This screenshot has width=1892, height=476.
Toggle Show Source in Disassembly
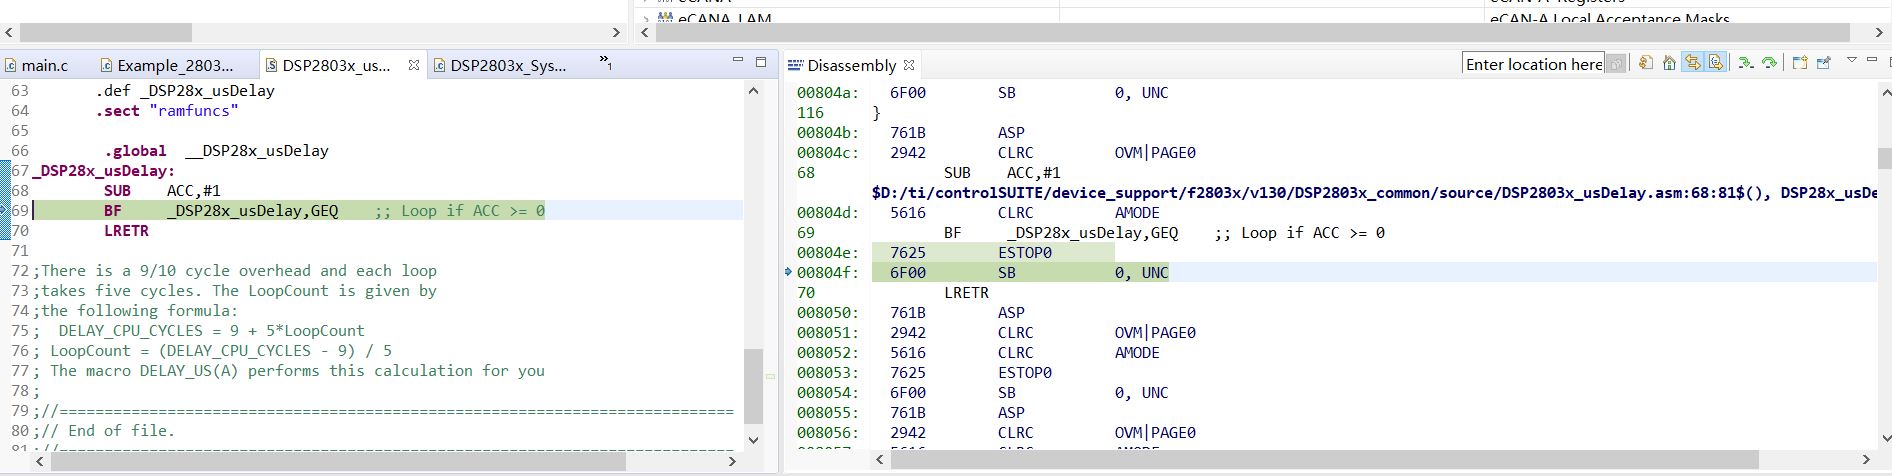[1716, 63]
